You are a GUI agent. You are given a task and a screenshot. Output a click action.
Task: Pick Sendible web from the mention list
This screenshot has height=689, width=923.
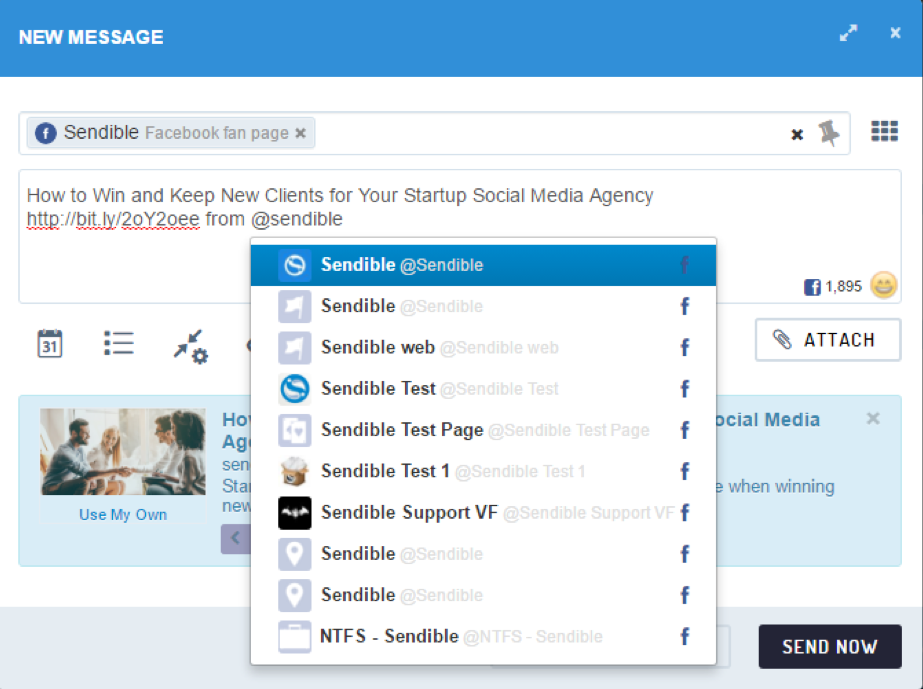pos(483,347)
